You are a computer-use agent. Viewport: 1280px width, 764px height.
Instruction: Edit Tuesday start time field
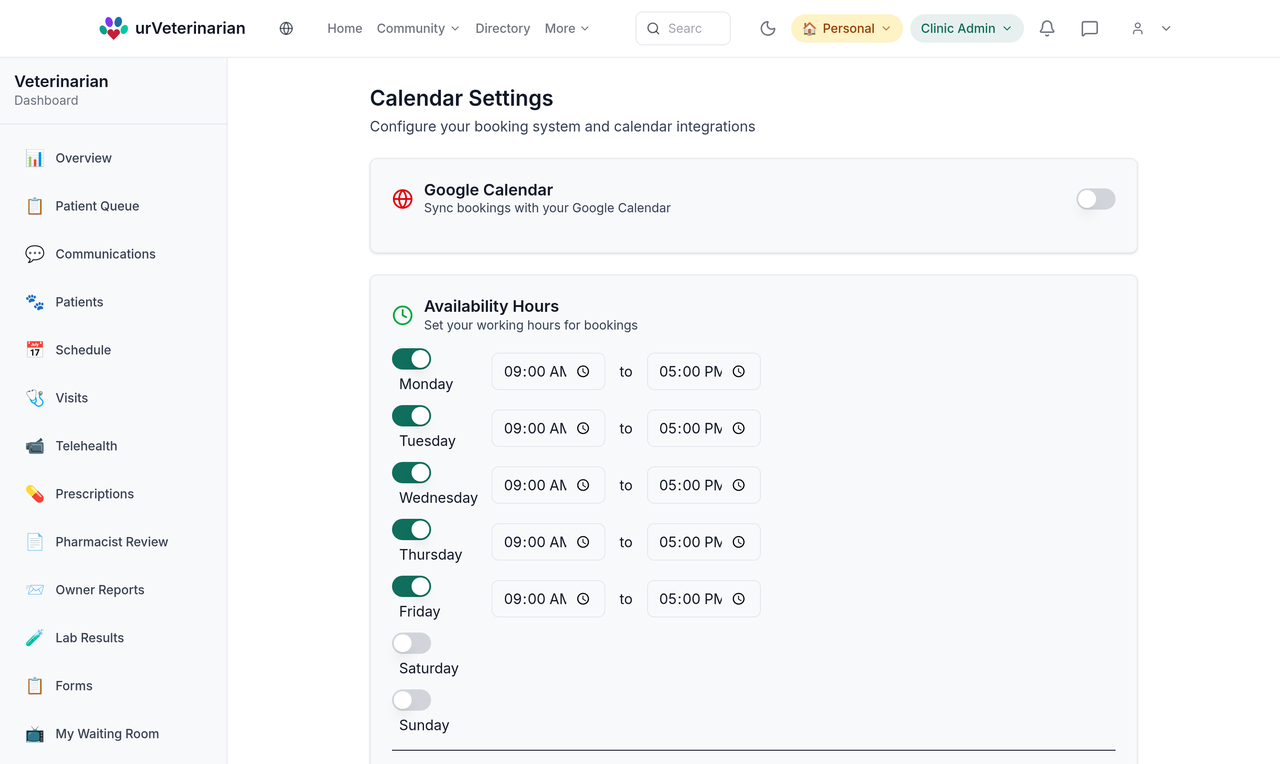548,428
